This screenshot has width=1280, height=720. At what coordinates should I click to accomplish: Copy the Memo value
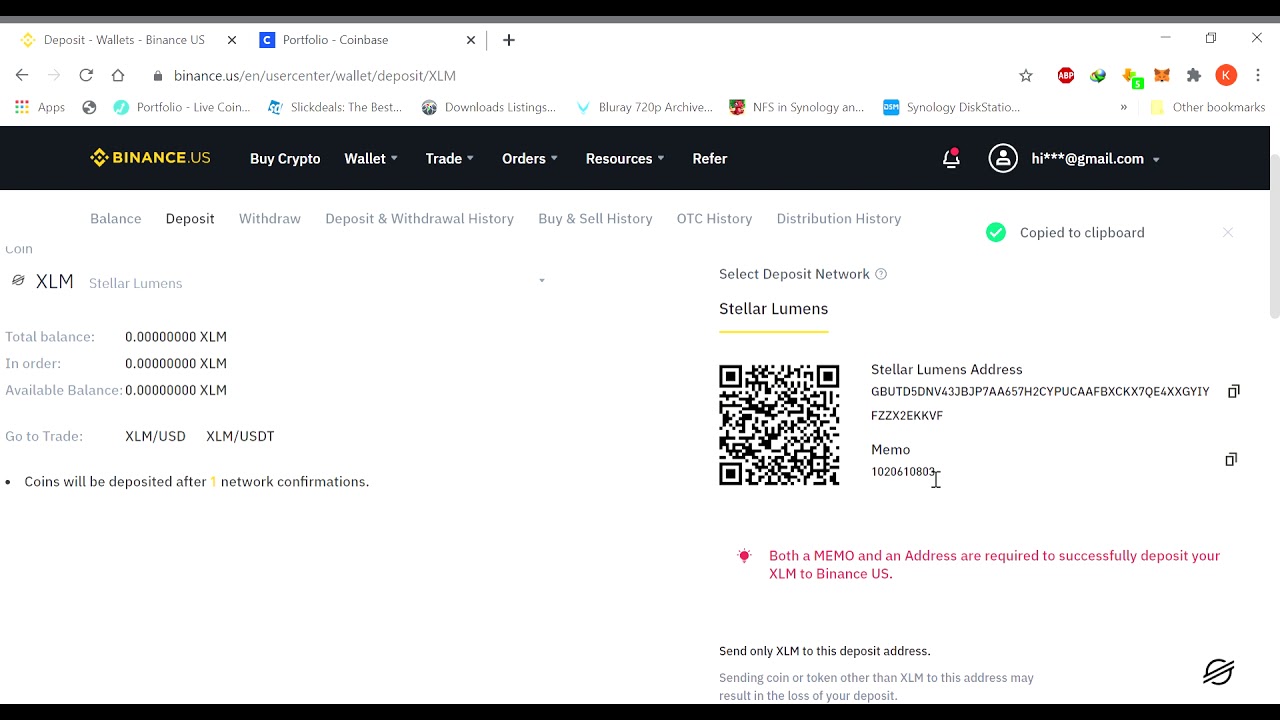(1231, 460)
